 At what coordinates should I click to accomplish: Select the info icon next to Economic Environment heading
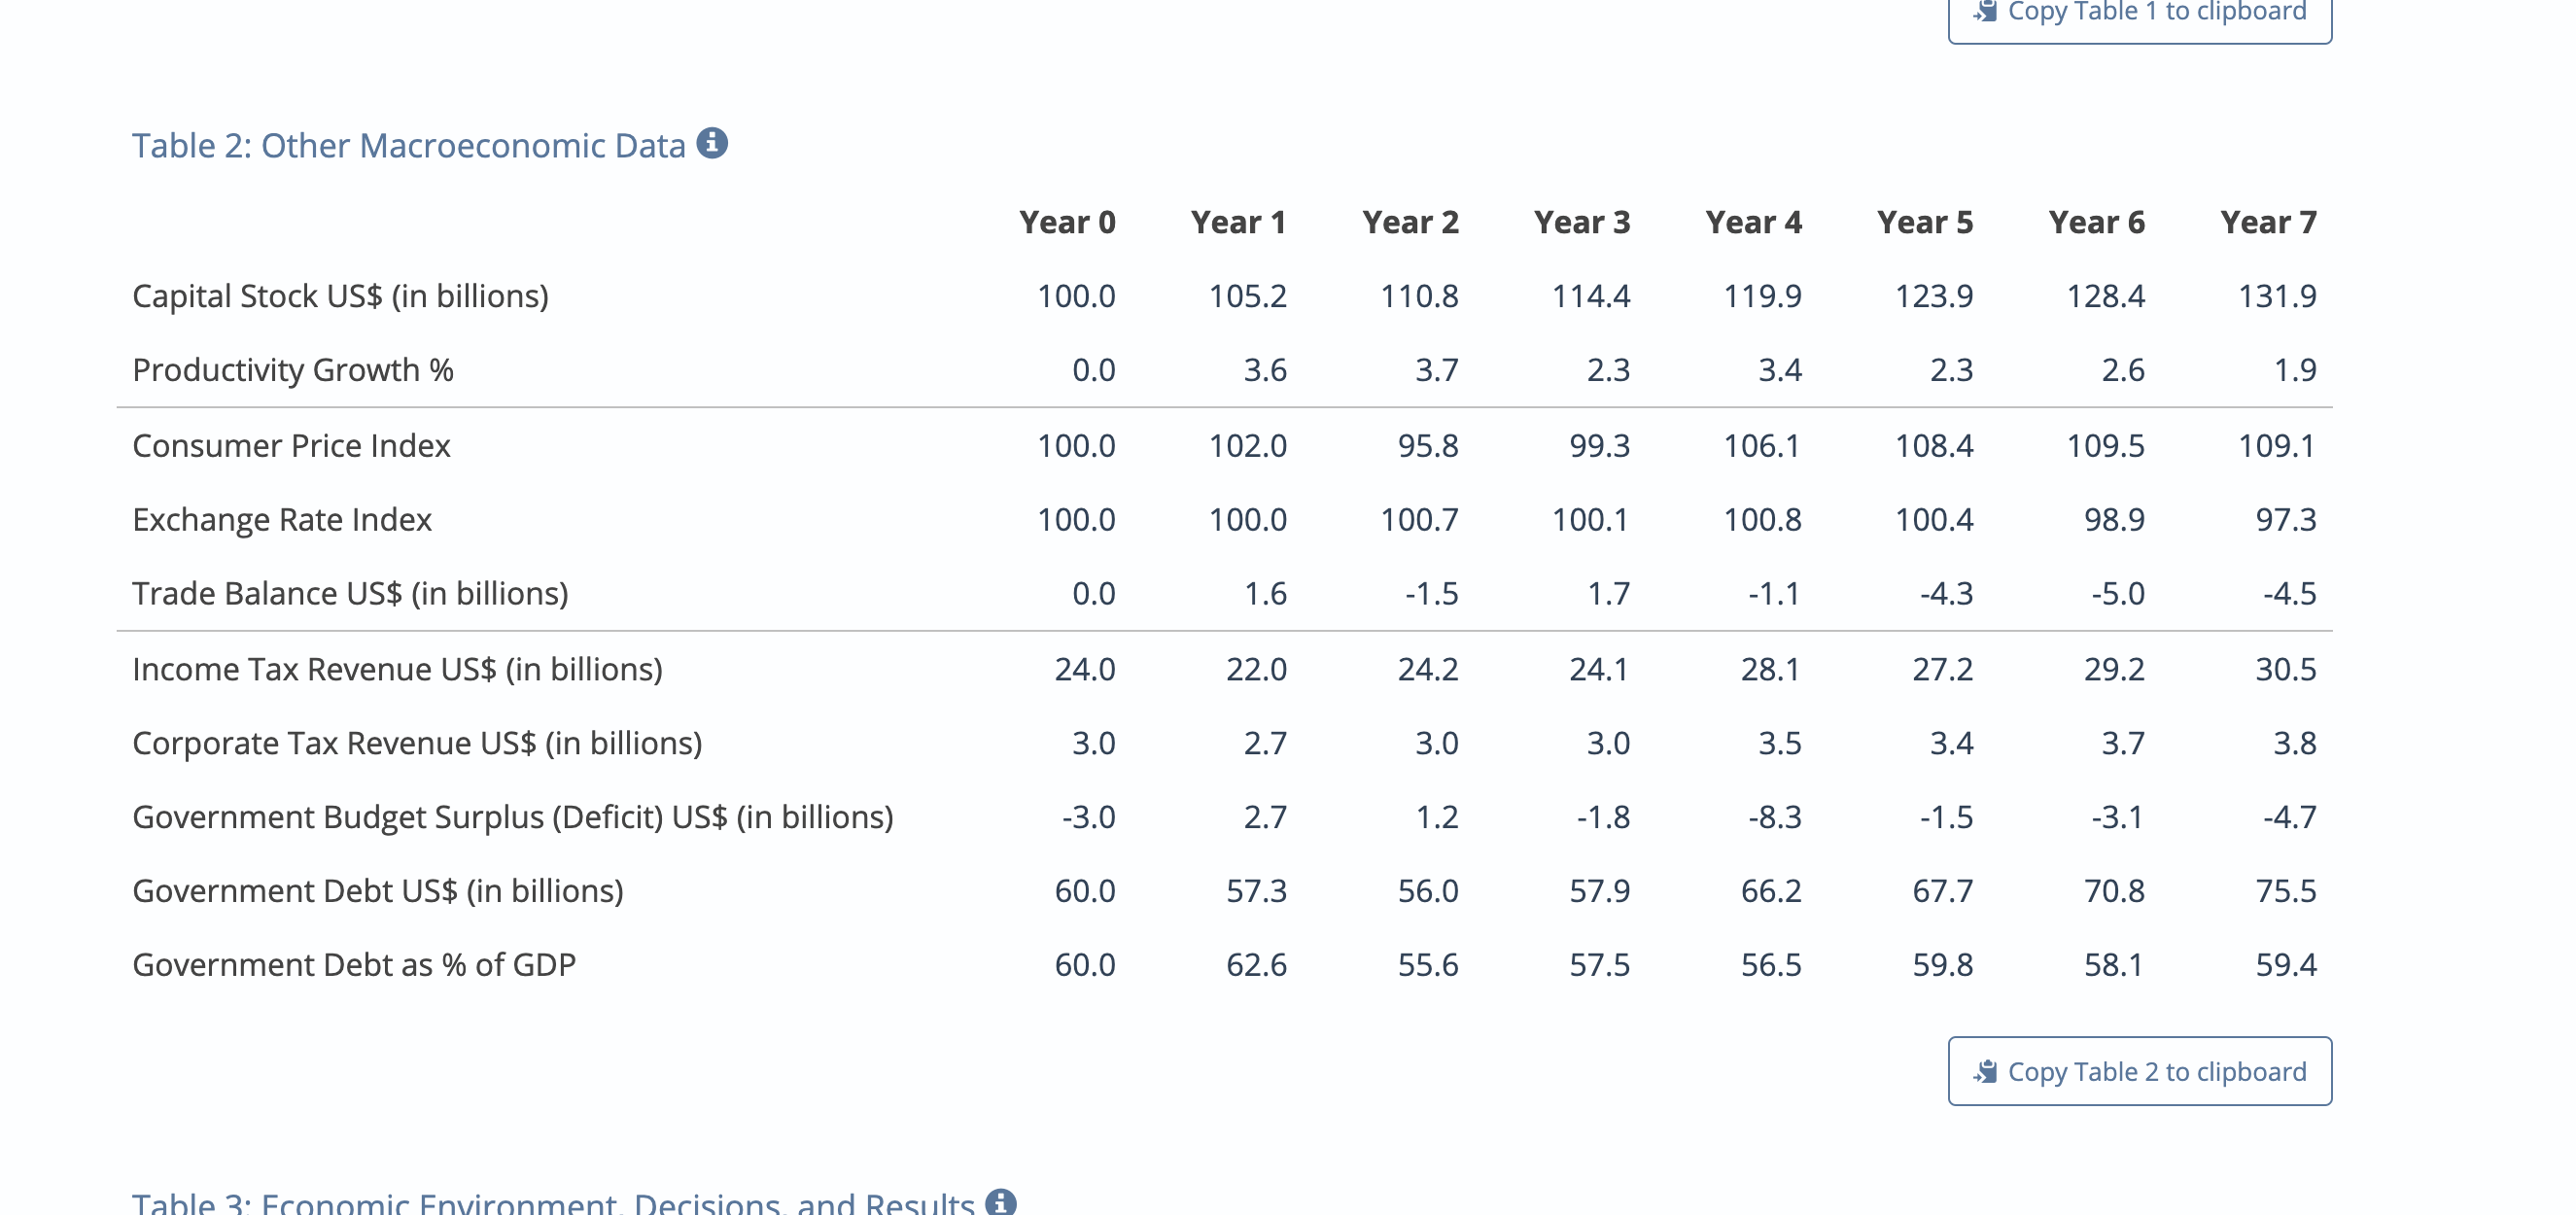coord(999,1203)
